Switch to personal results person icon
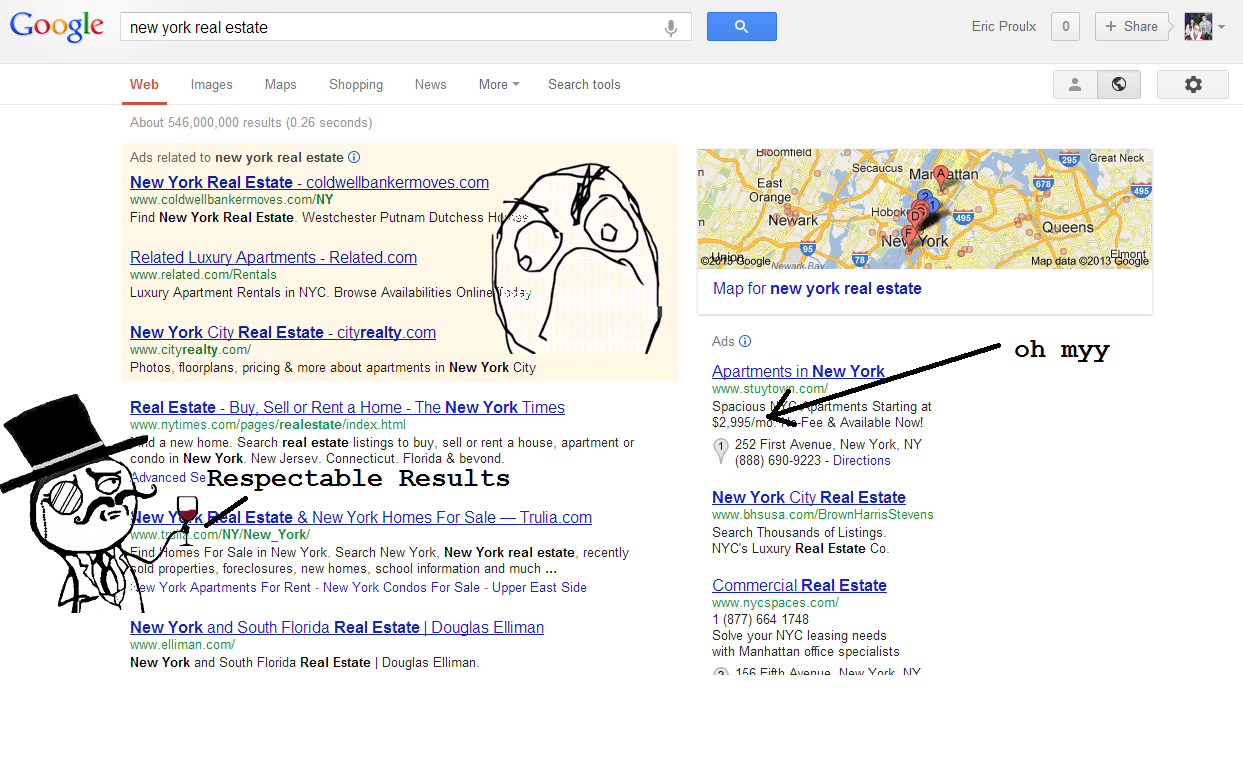The height and width of the screenshot is (775, 1243). 1075,85
